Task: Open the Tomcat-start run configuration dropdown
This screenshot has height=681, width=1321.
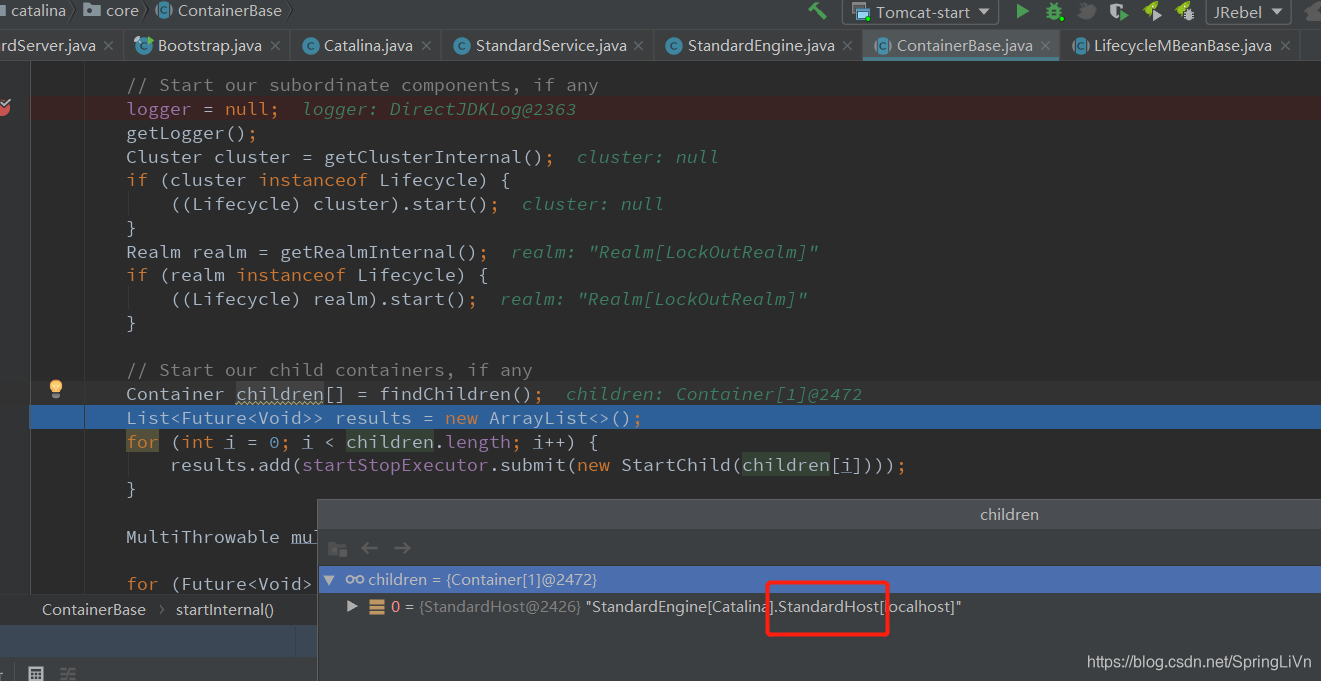Action: 920,12
